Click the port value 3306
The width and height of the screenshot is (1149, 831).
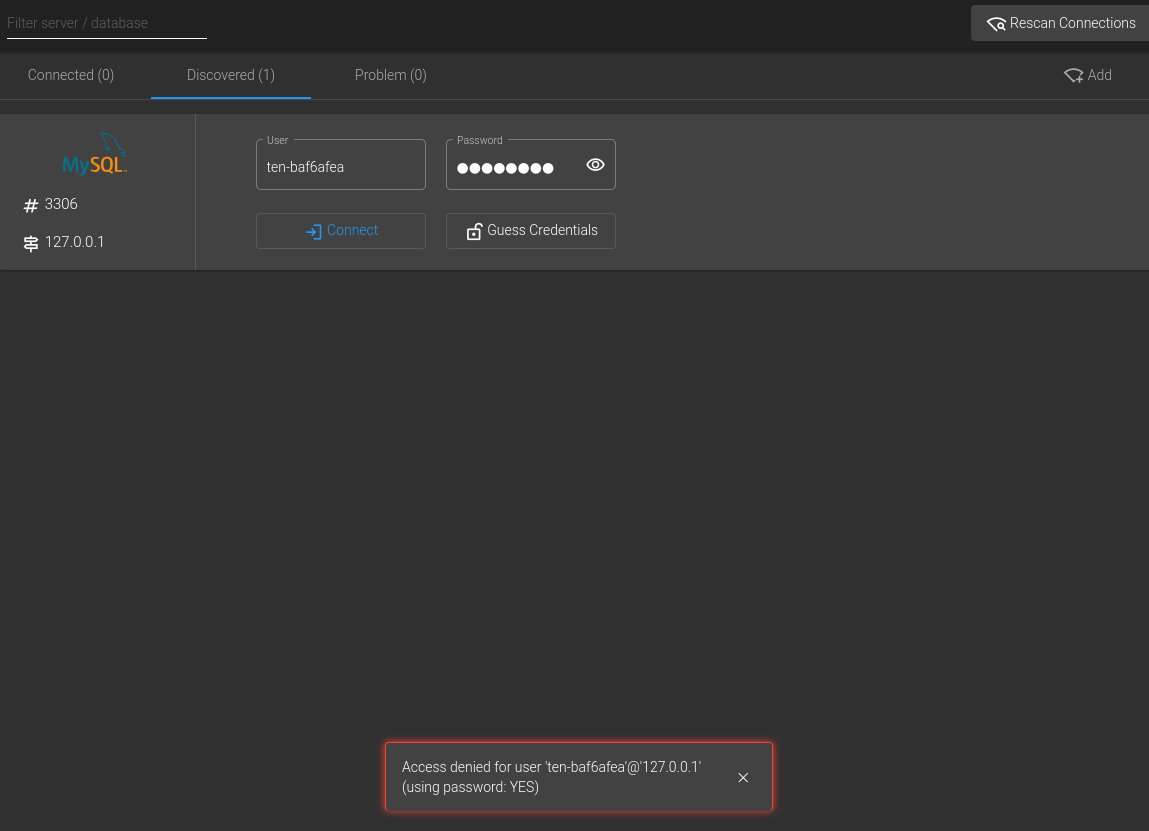[61, 204]
